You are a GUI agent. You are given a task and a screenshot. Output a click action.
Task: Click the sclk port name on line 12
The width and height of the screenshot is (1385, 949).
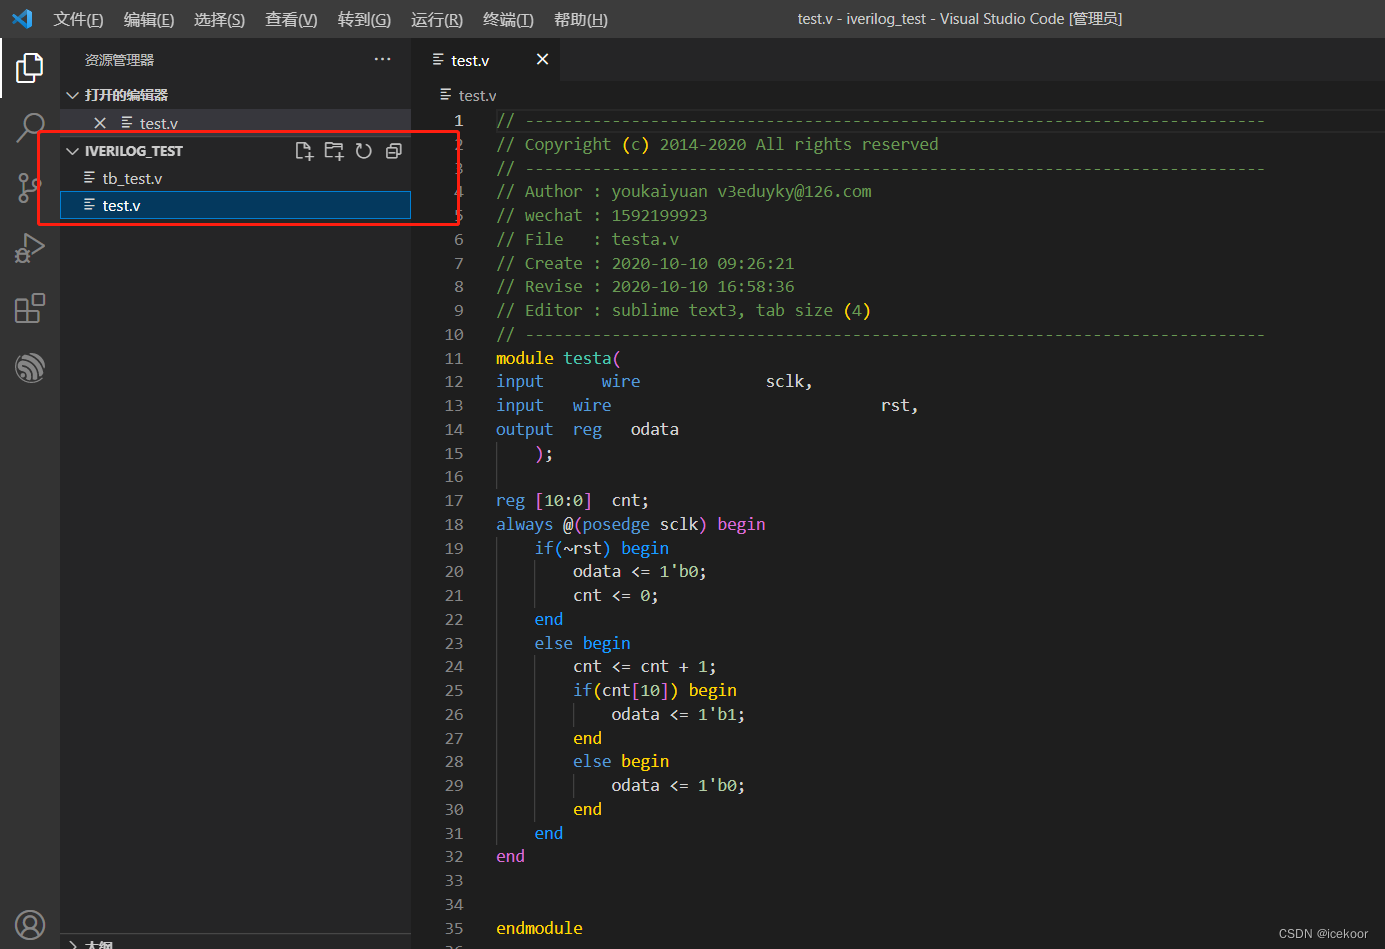(785, 381)
